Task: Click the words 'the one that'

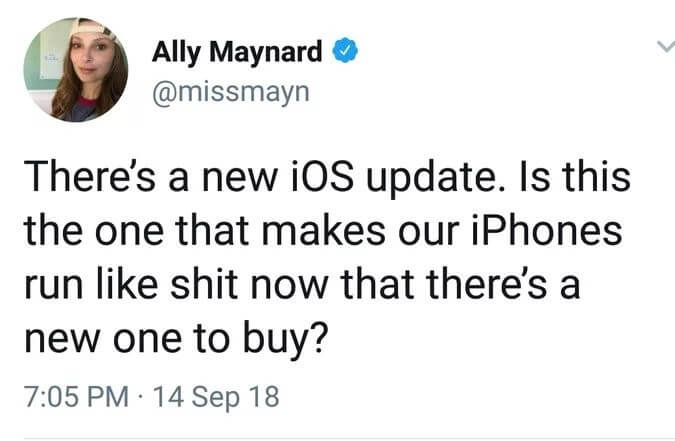Action: tap(136, 230)
